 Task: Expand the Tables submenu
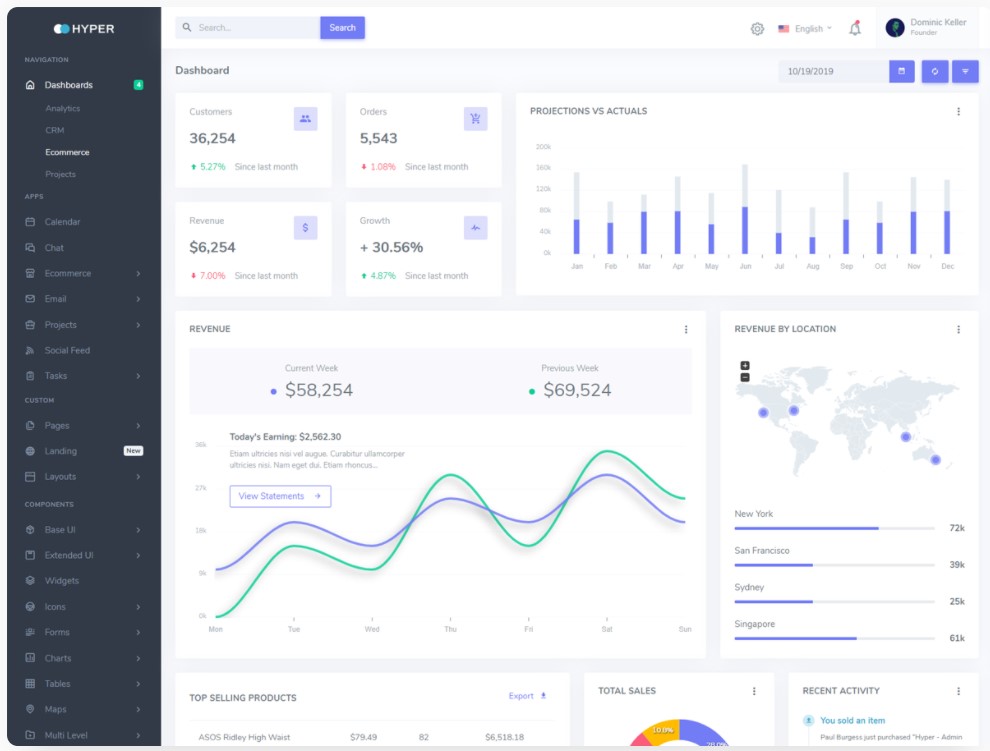coord(138,683)
